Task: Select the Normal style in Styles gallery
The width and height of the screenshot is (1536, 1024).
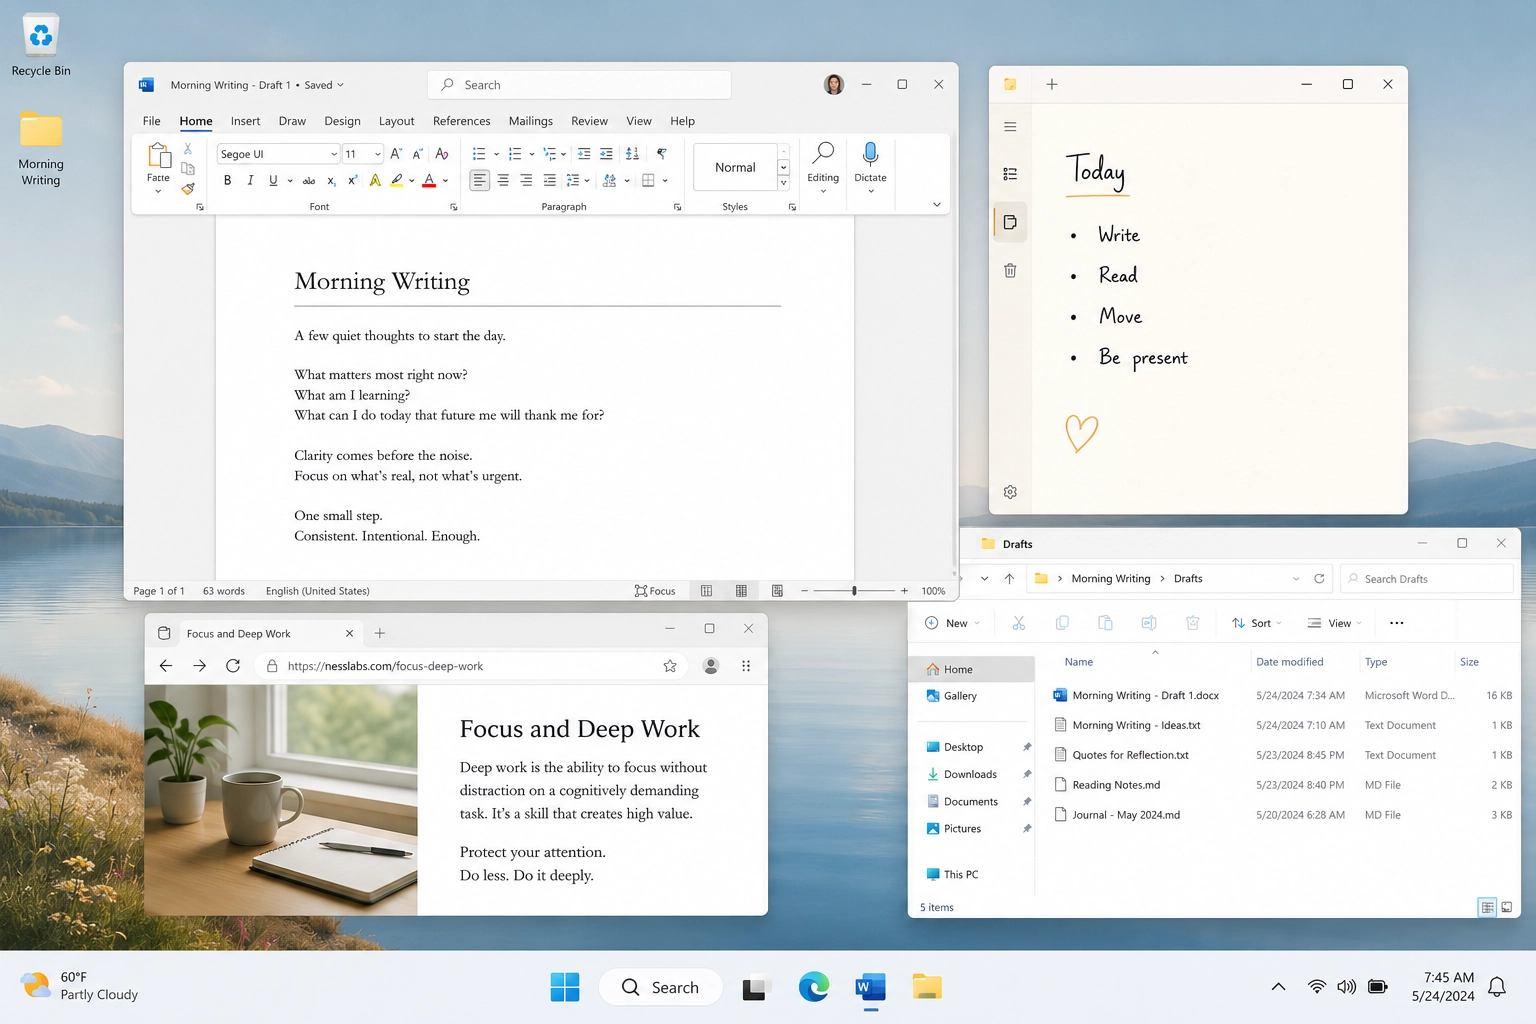Action: coord(735,167)
